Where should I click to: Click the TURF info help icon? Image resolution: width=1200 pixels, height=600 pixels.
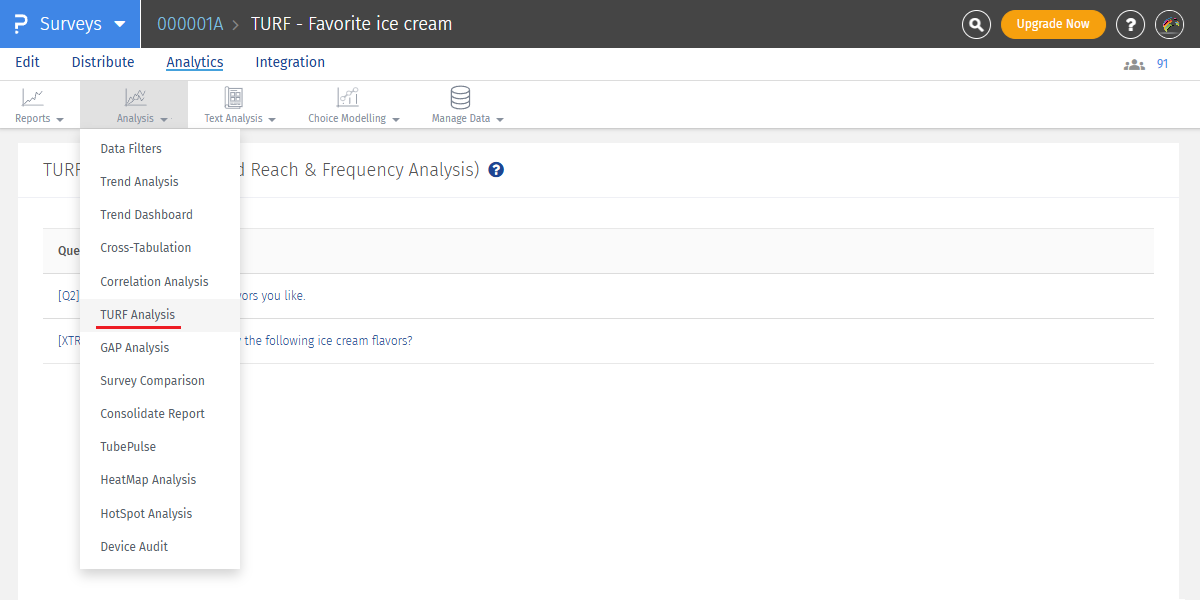coord(496,170)
